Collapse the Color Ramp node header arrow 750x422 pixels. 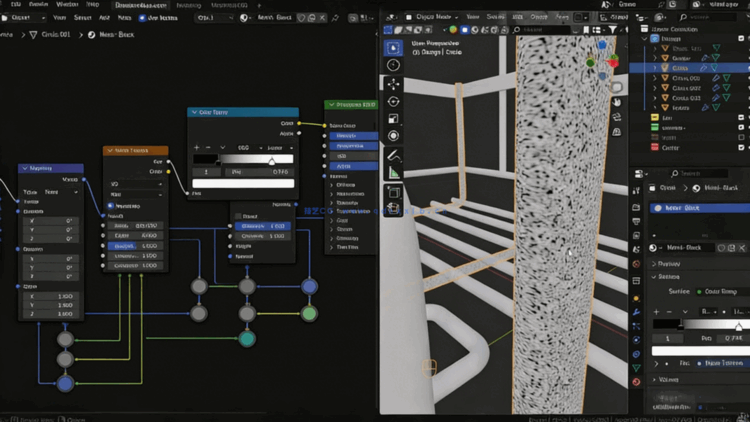[x=194, y=112]
